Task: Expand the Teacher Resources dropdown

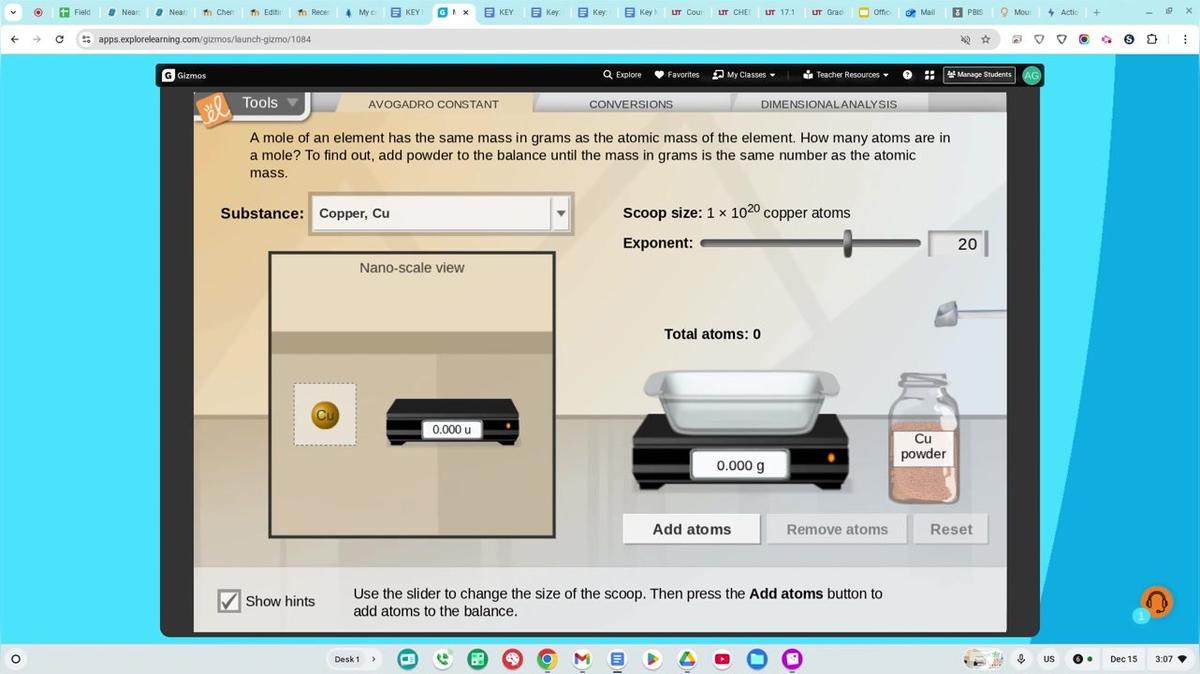Action: (x=845, y=74)
